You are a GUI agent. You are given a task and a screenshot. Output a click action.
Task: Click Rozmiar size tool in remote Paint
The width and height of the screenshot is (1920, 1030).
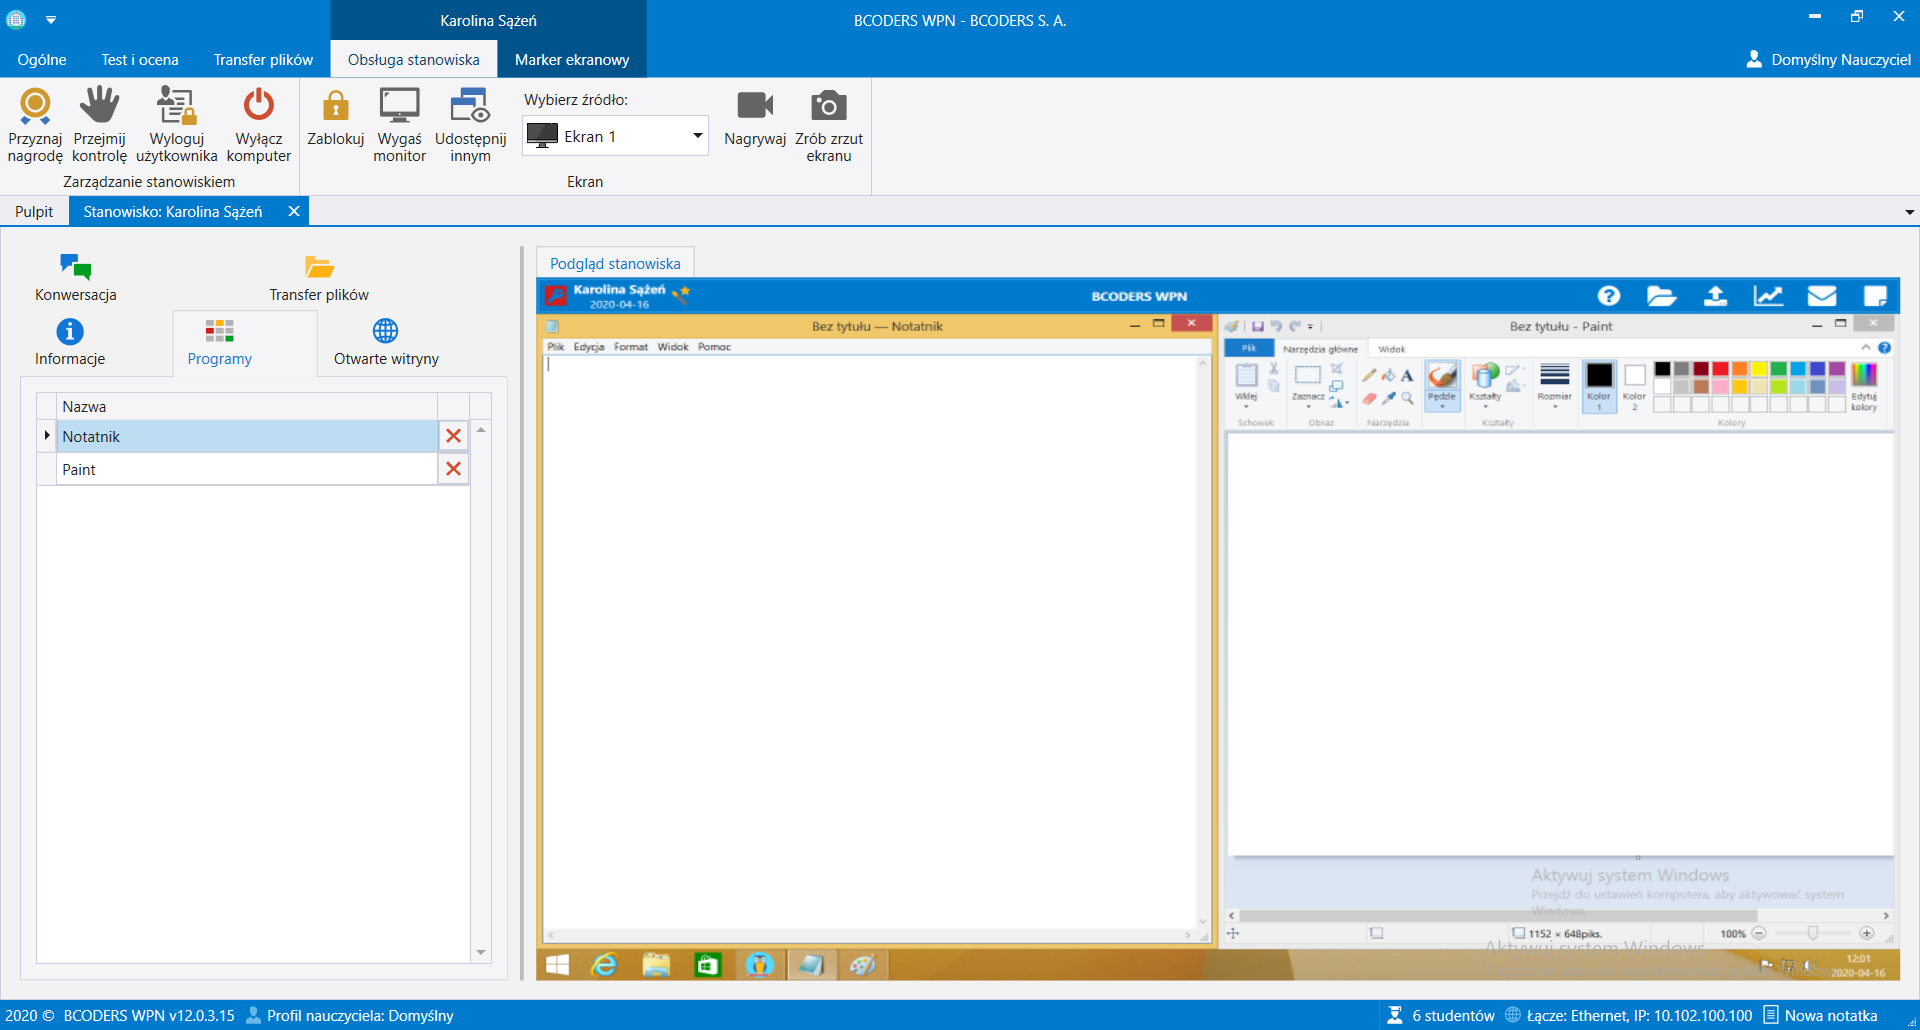pyautogui.click(x=1554, y=386)
